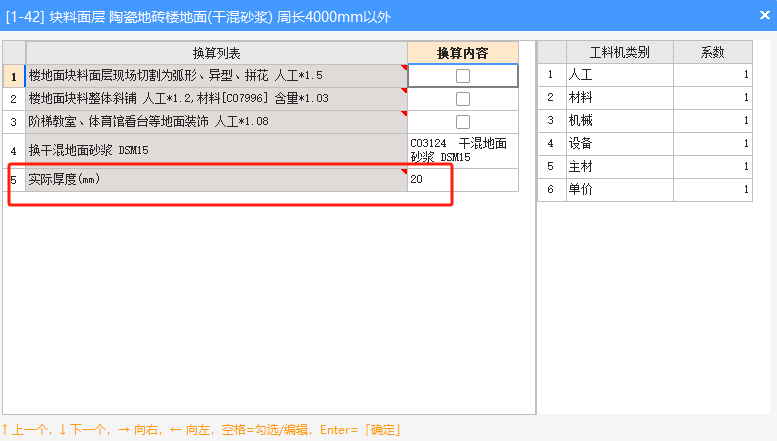Edit the coefficient value for 主材
The width and height of the screenshot is (777, 441).
pyautogui.click(x=713, y=166)
